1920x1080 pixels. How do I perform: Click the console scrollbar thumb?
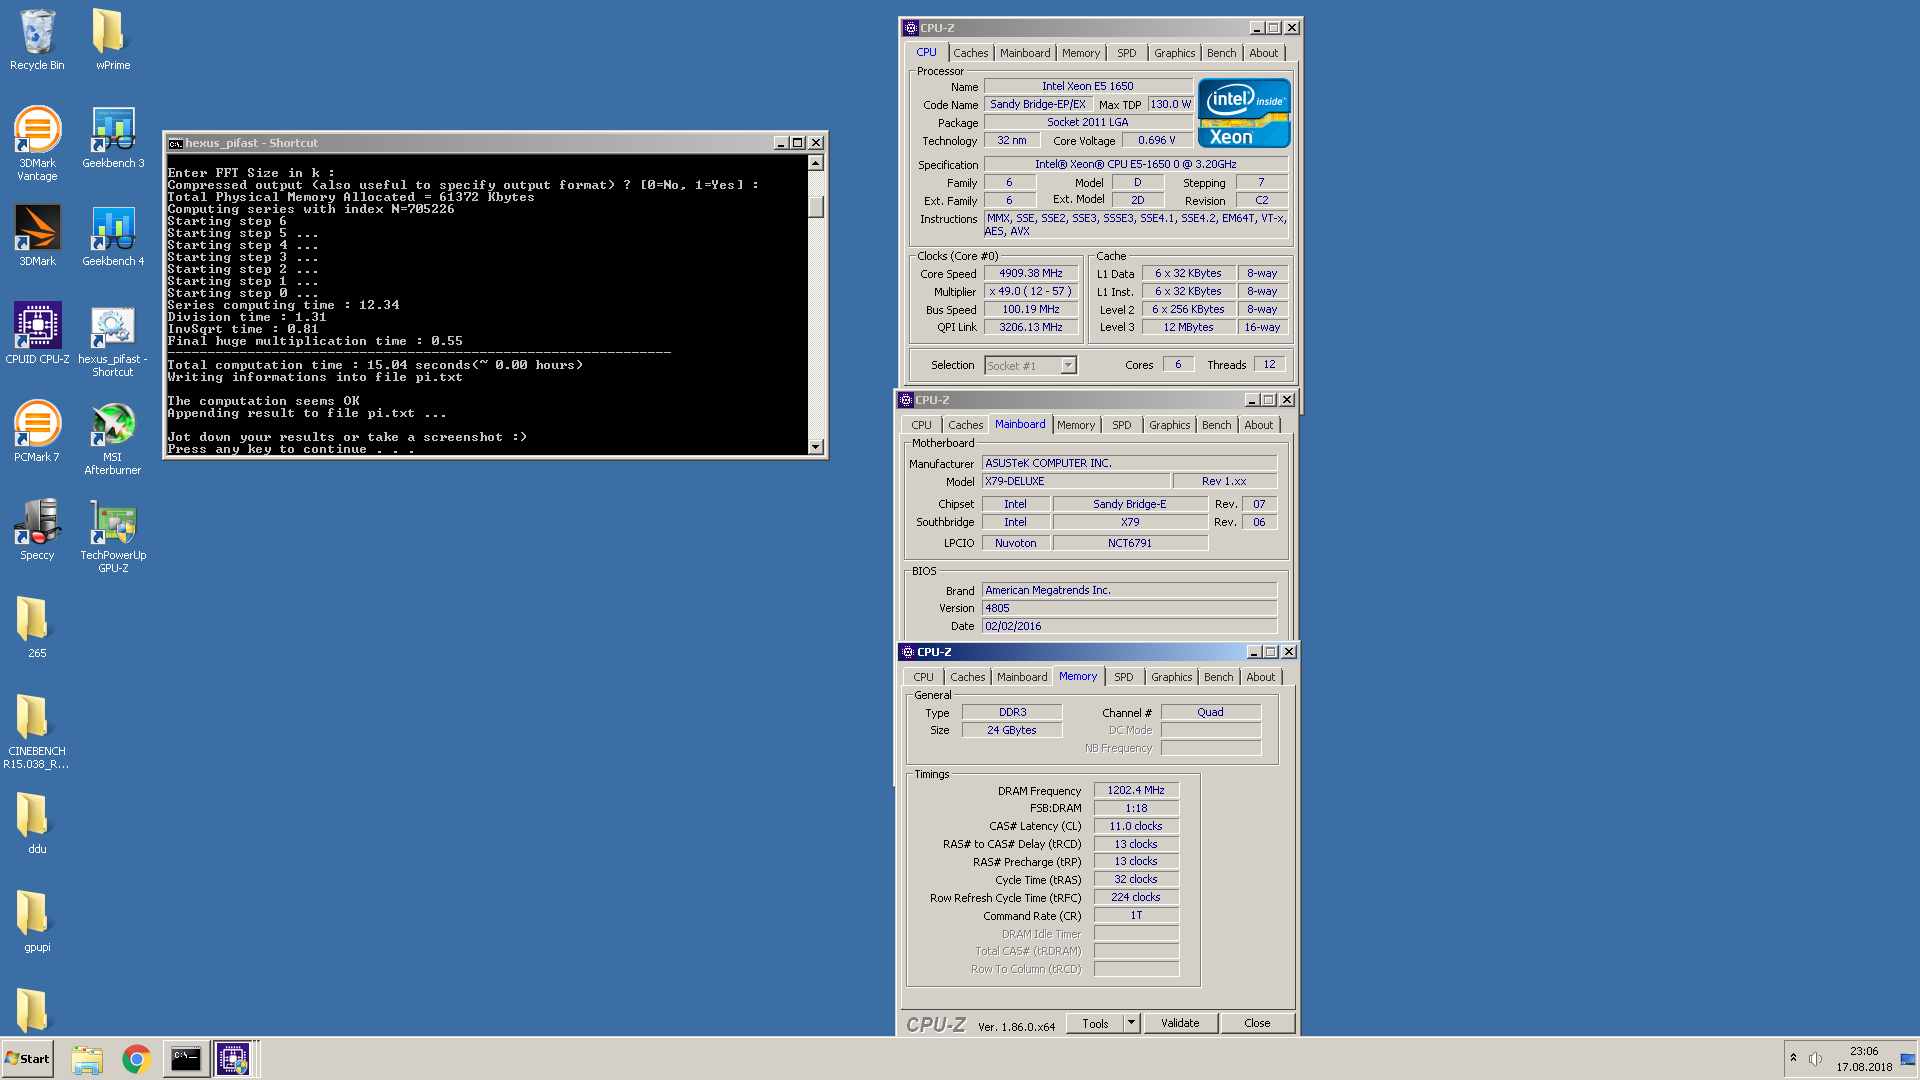click(x=816, y=206)
